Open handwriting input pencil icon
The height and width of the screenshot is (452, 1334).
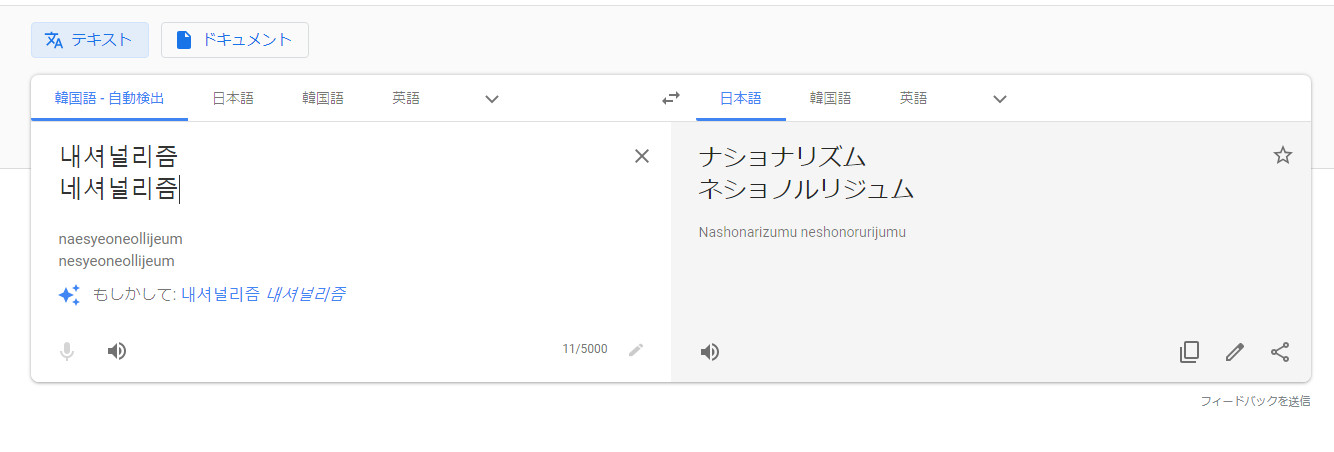(x=636, y=350)
